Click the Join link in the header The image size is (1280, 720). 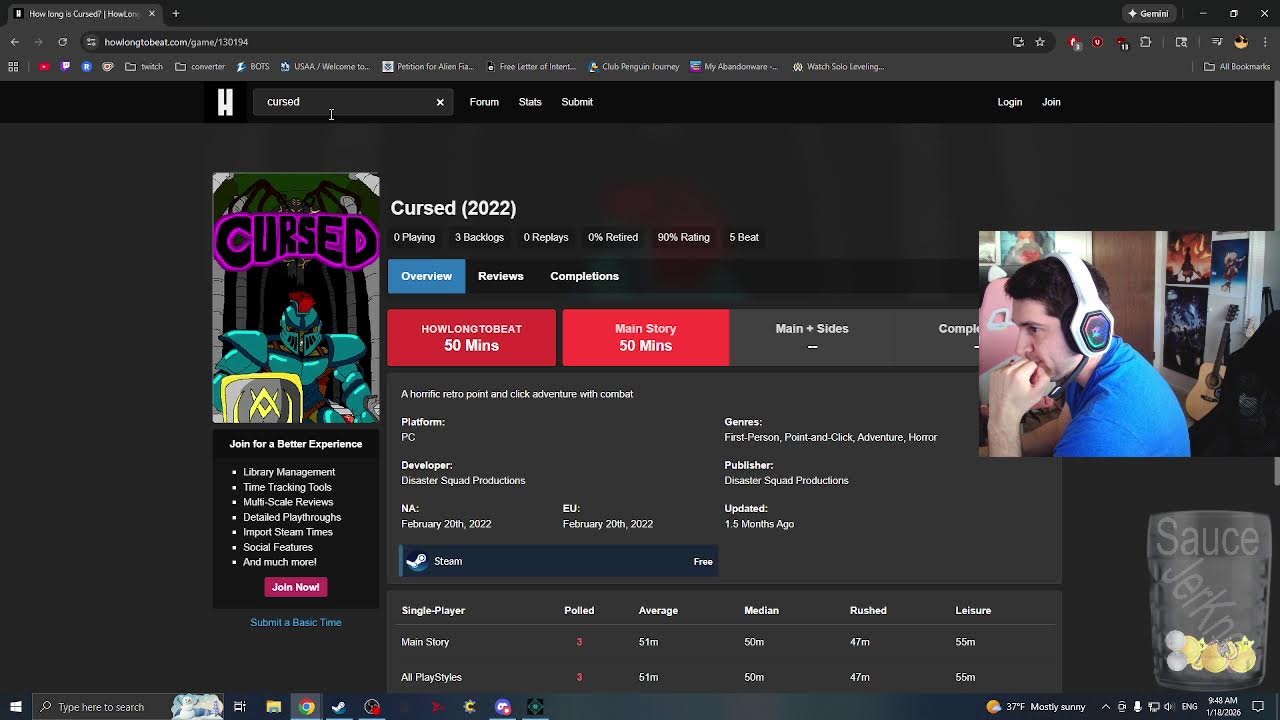tap(1051, 102)
